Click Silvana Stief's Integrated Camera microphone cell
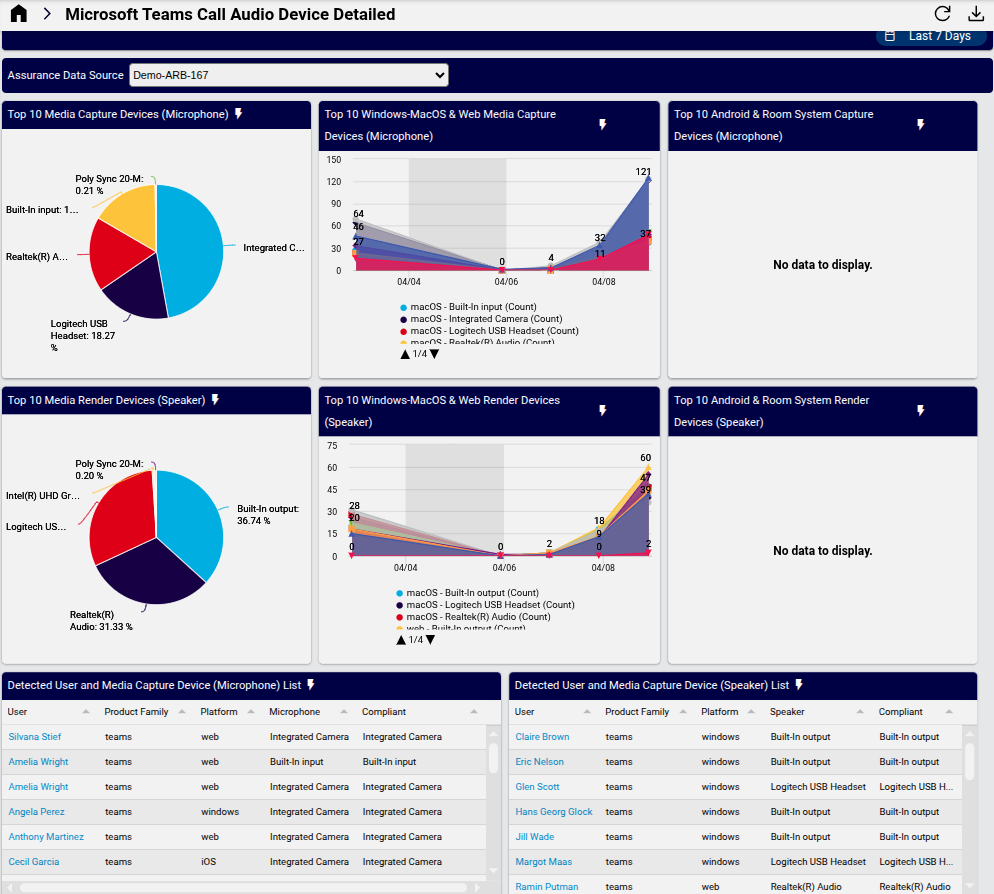This screenshot has height=894, width=994. click(x=309, y=737)
